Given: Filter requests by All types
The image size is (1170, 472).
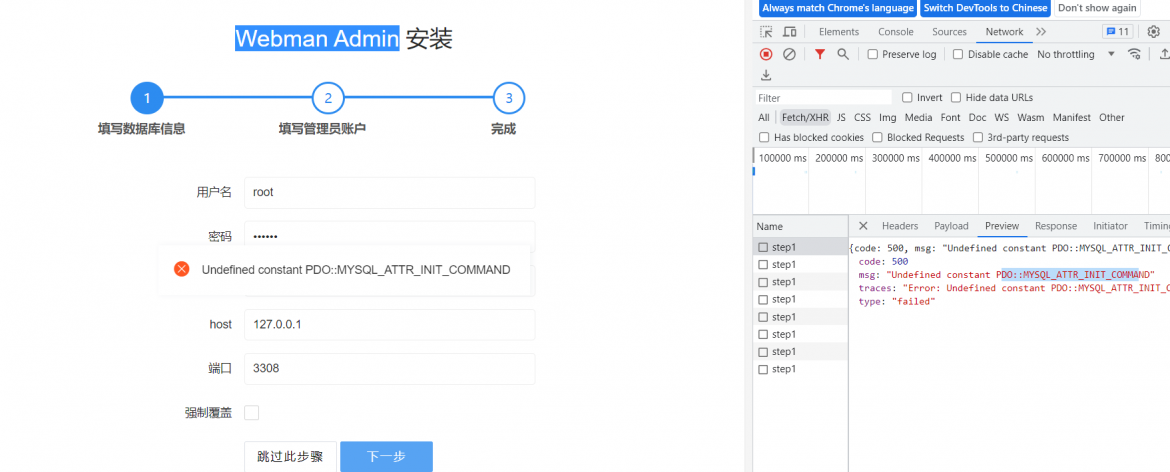Looking at the screenshot, I should click(x=764, y=117).
